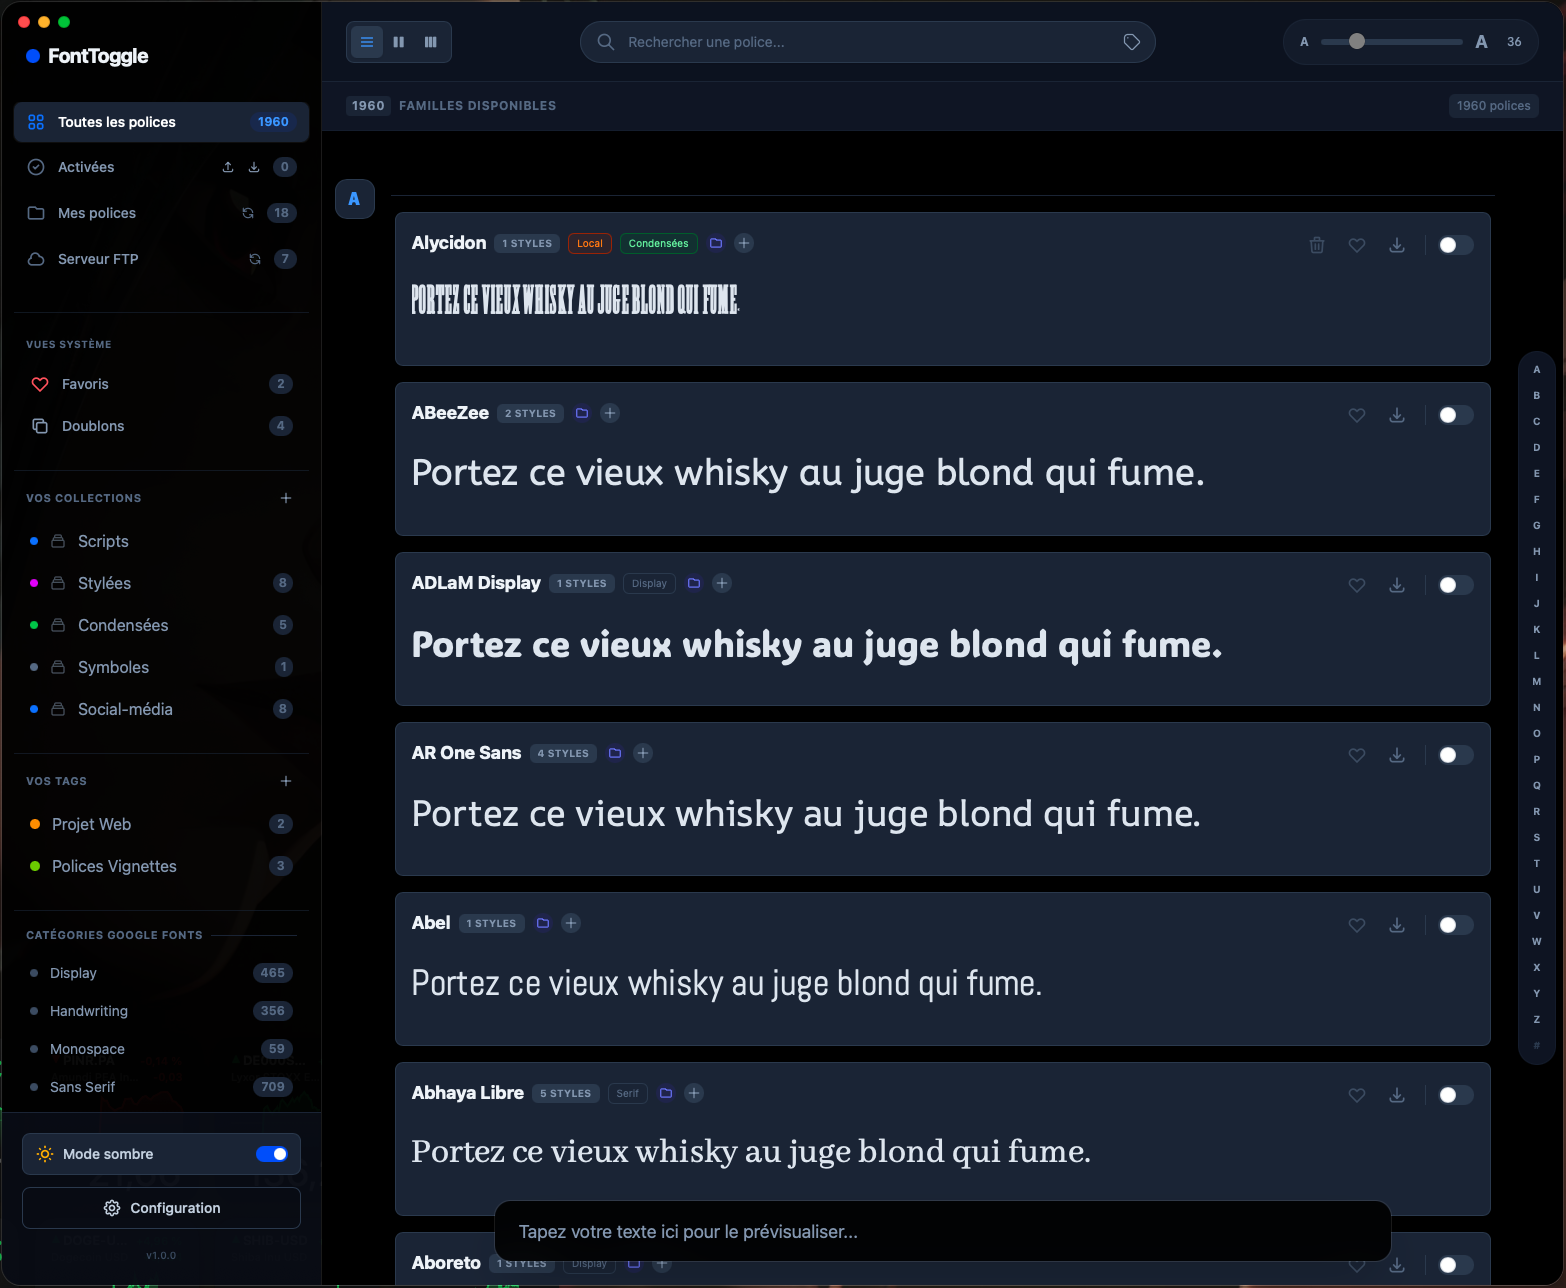1566x1288 pixels.
Task: Adjust the font size preview slider
Action: (x=1391, y=42)
